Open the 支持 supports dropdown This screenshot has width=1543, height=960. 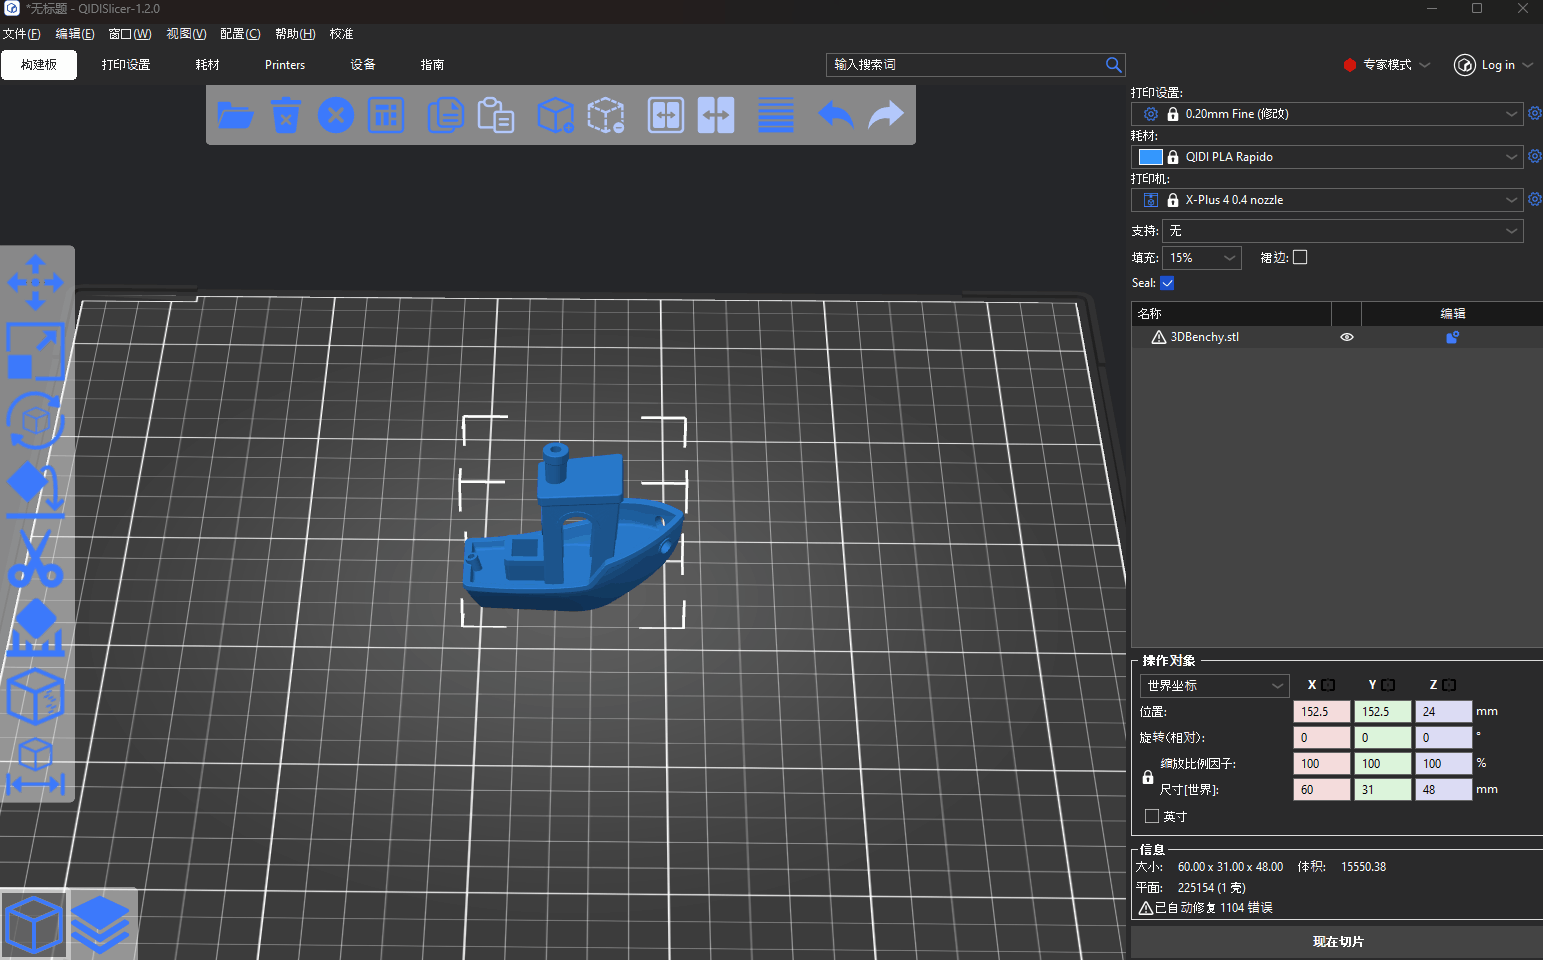pos(1343,231)
